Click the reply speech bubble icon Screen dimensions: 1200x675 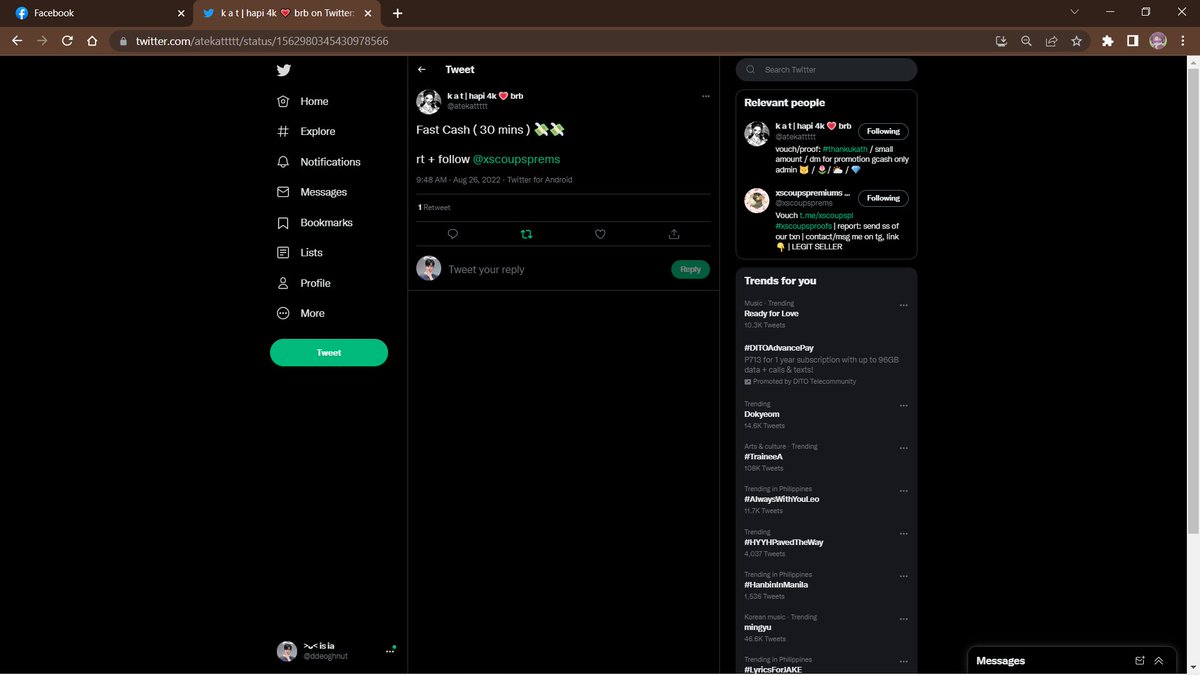[453, 234]
